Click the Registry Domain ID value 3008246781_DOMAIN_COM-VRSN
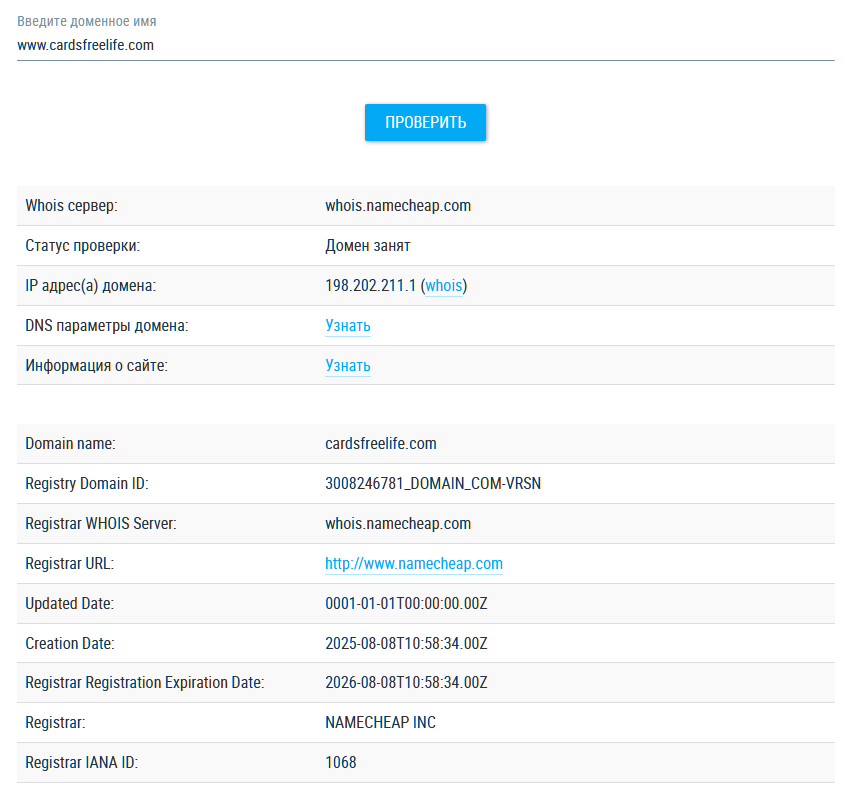 tap(432, 484)
